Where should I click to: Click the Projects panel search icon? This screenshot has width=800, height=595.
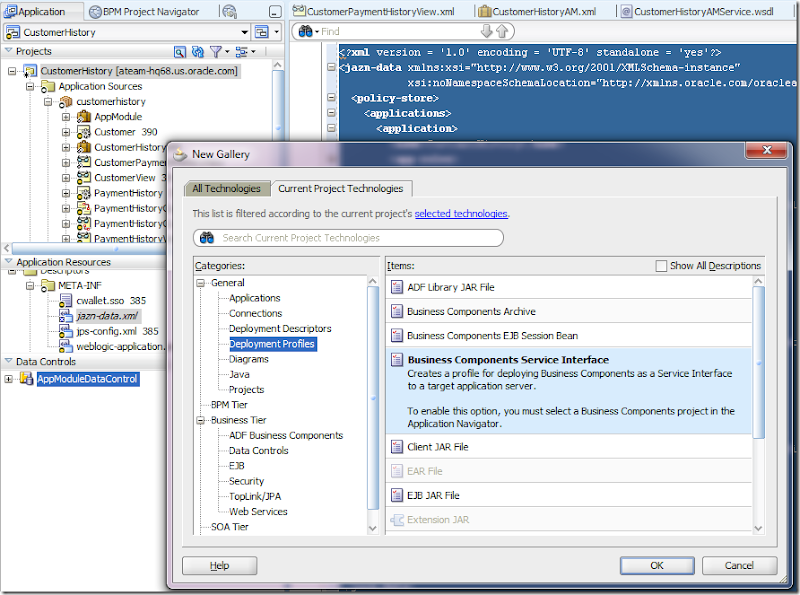click(180, 51)
